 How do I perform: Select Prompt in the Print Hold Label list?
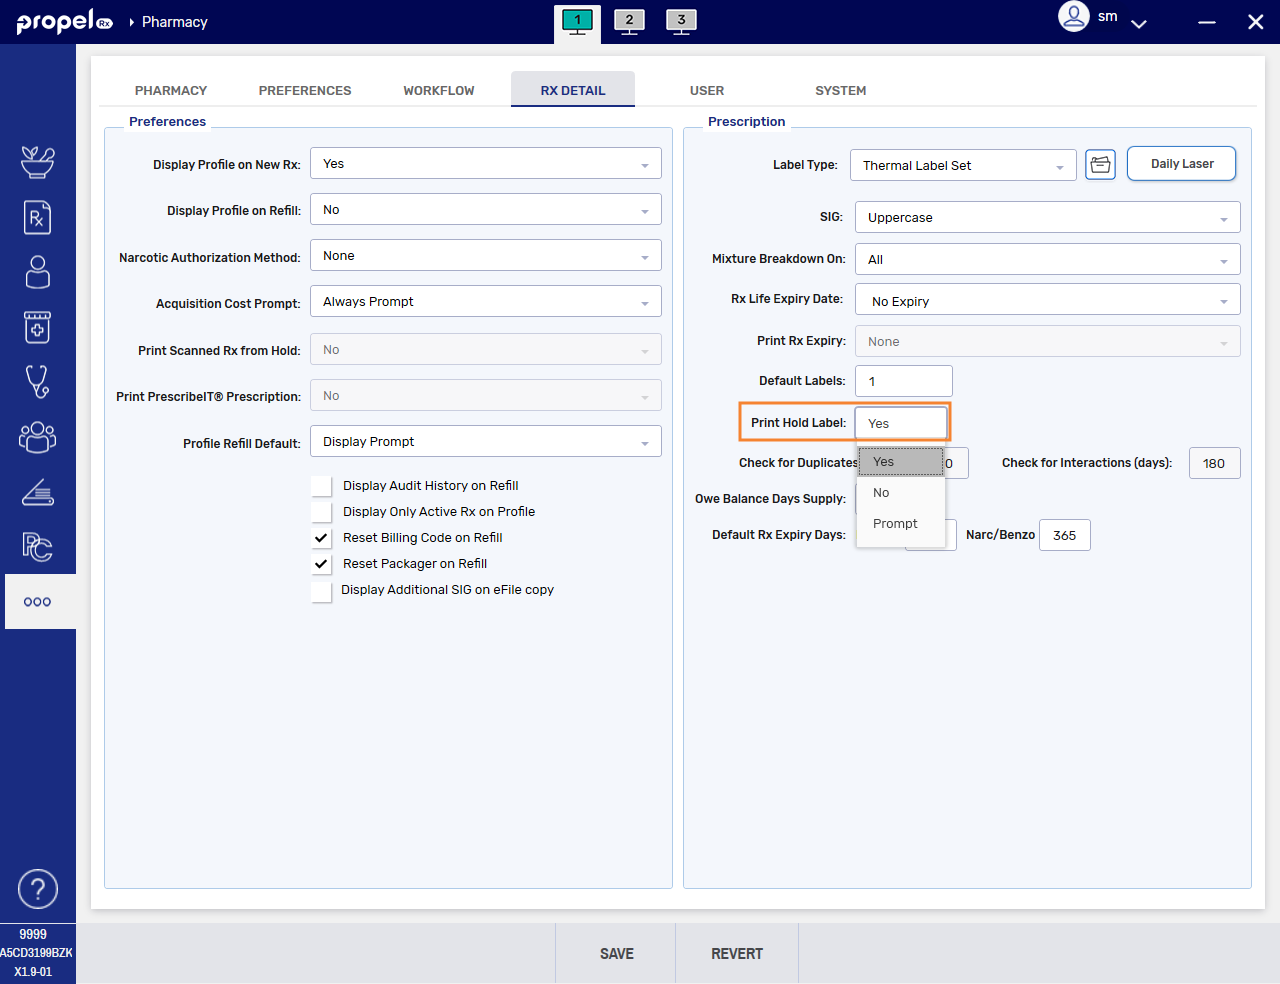(895, 524)
